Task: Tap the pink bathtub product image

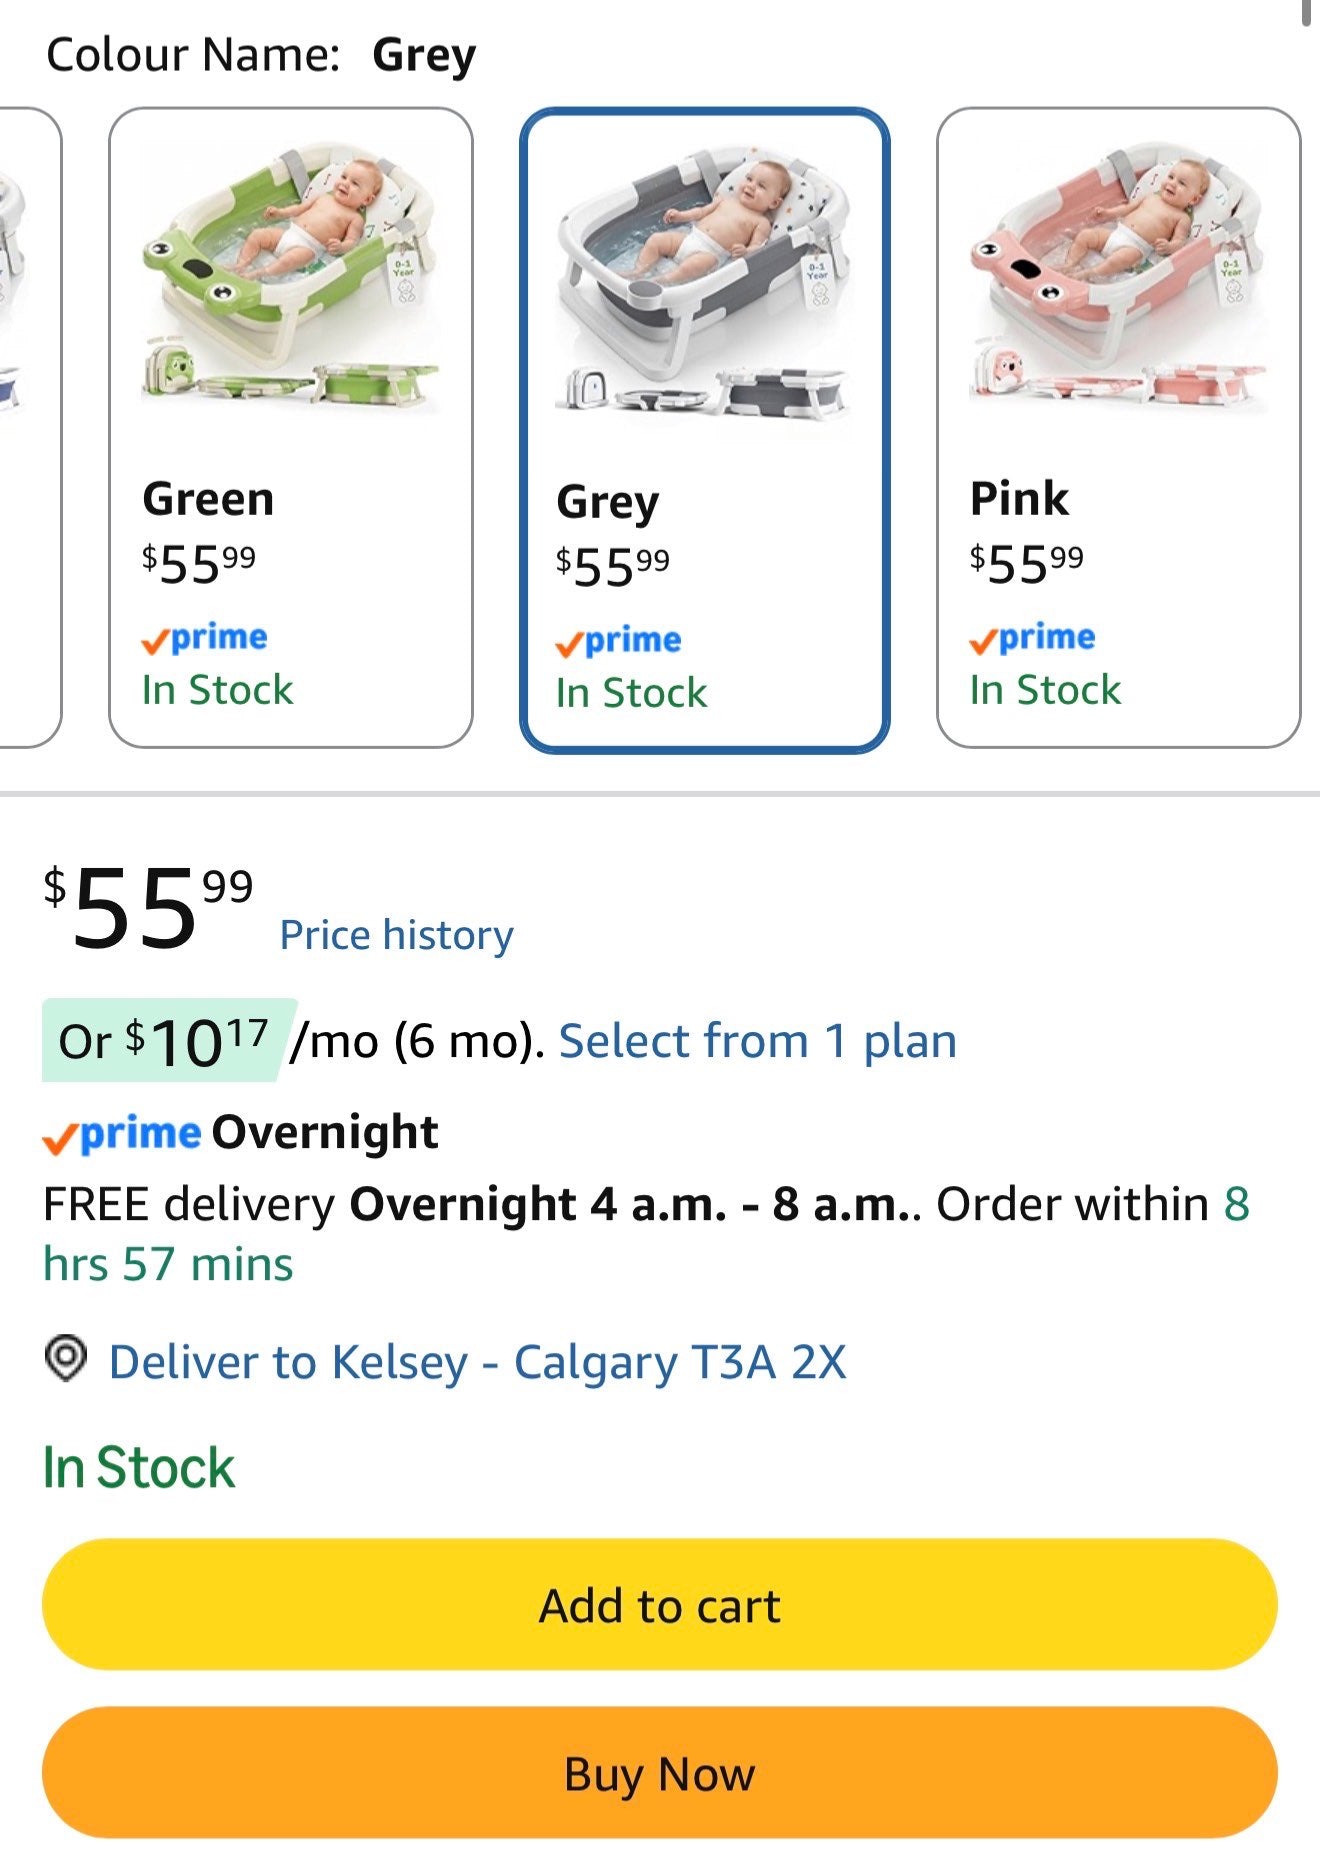Action: click(x=1118, y=275)
